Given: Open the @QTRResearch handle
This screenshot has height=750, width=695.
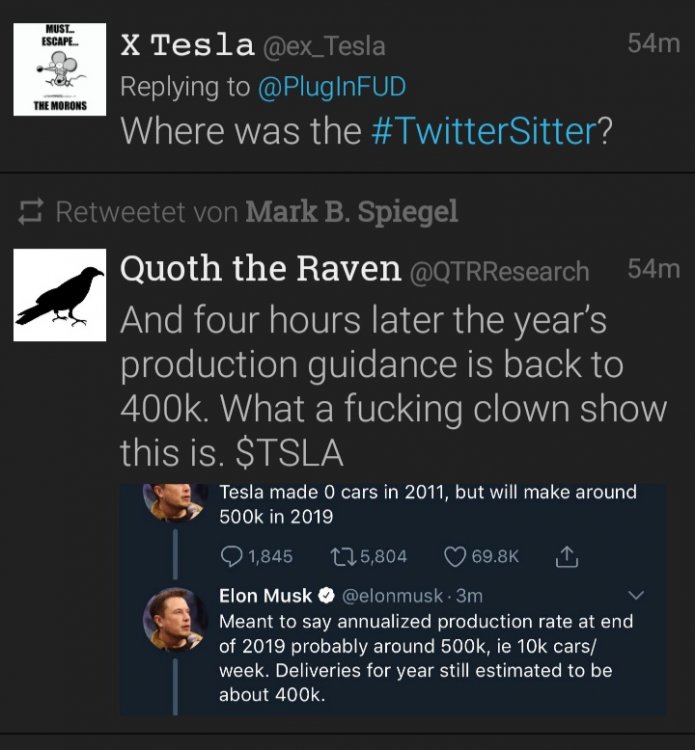Looking at the screenshot, I should (498, 270).
